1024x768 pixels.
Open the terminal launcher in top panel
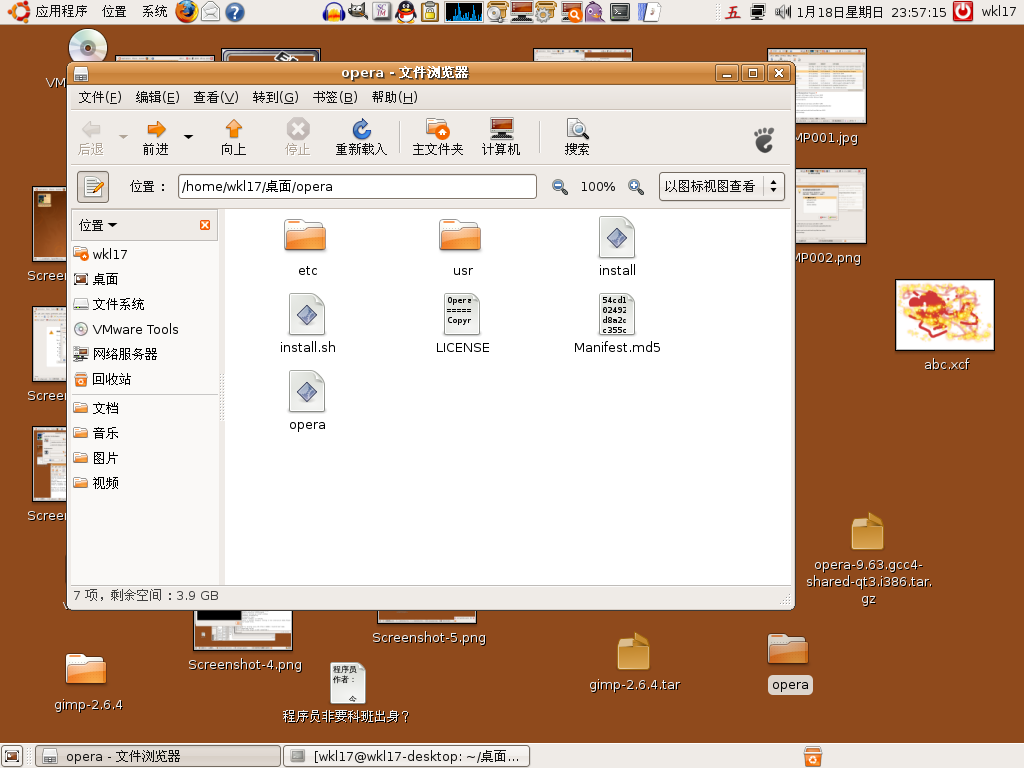pos(620,12)
